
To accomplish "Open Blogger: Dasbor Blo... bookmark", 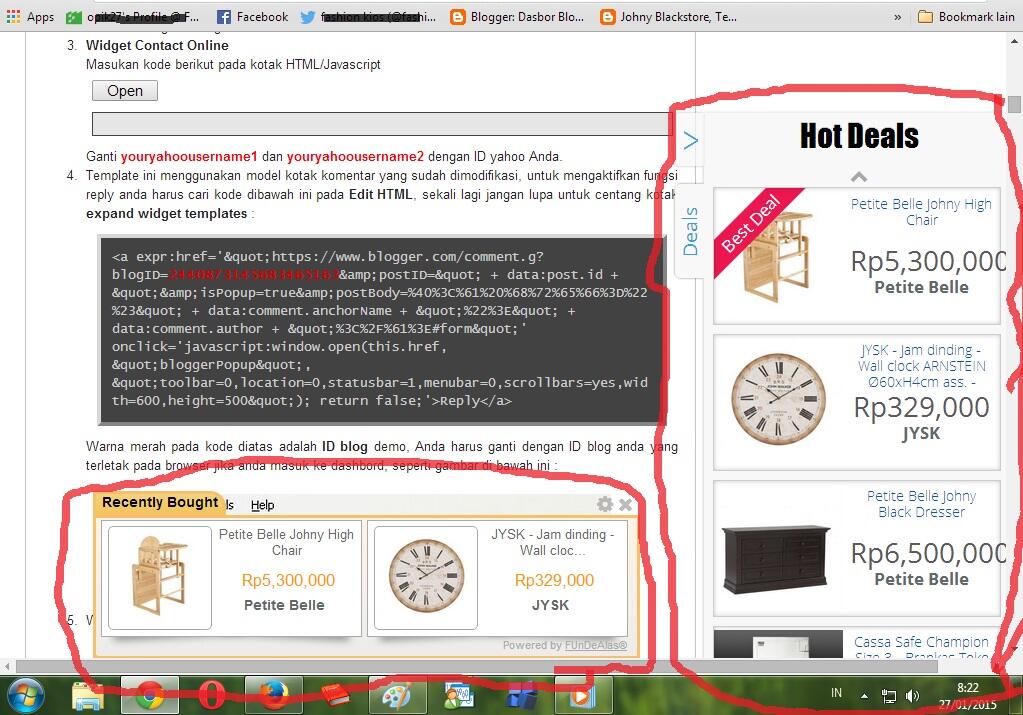I will click(x=517, y=17).
